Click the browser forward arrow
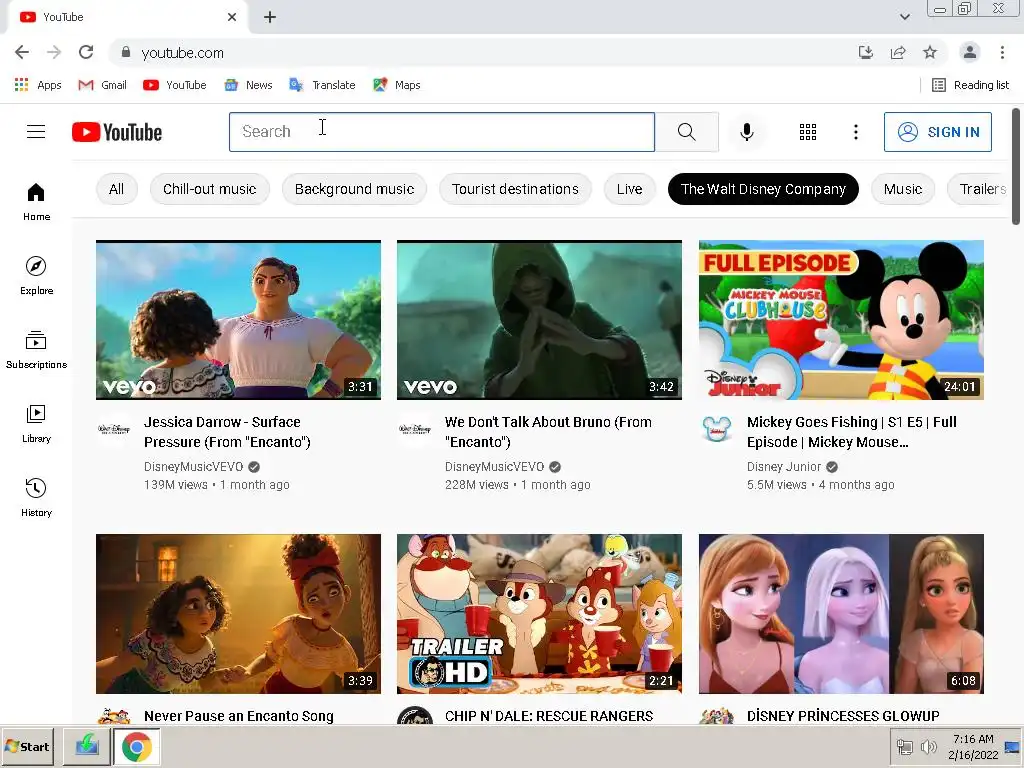Viewport: 1024px width, 768px height. 54,52
